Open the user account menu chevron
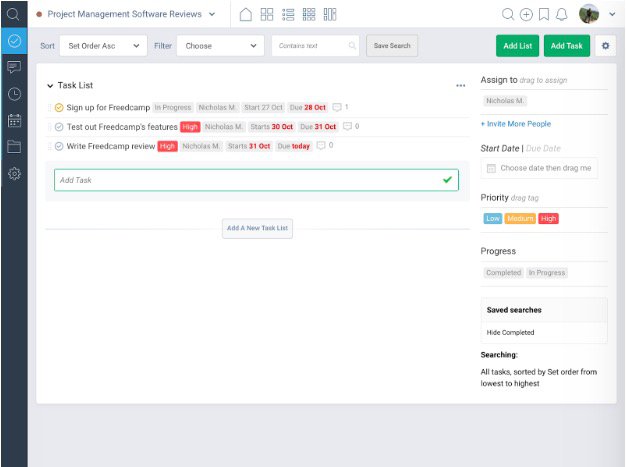626x467 pixels. (x=612, y=14)
